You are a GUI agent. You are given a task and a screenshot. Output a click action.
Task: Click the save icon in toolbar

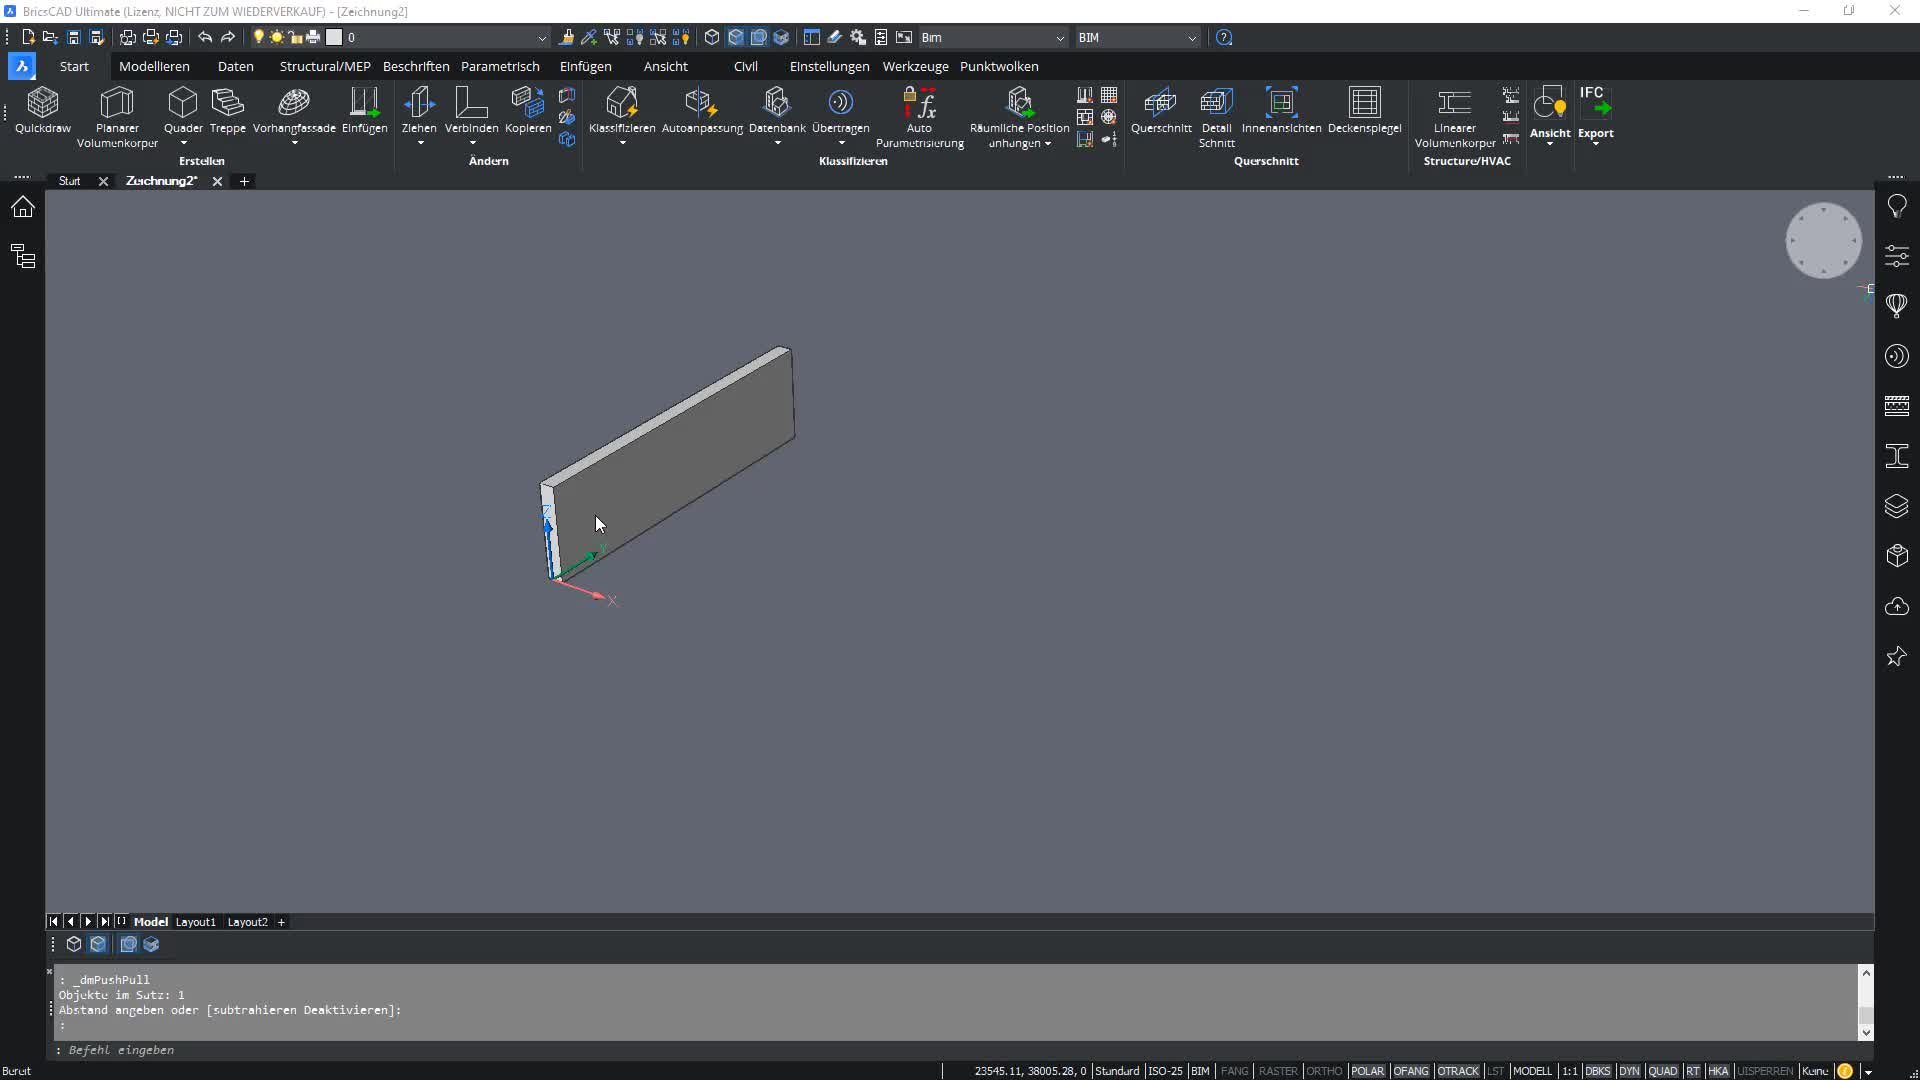(x=73, y=37)
